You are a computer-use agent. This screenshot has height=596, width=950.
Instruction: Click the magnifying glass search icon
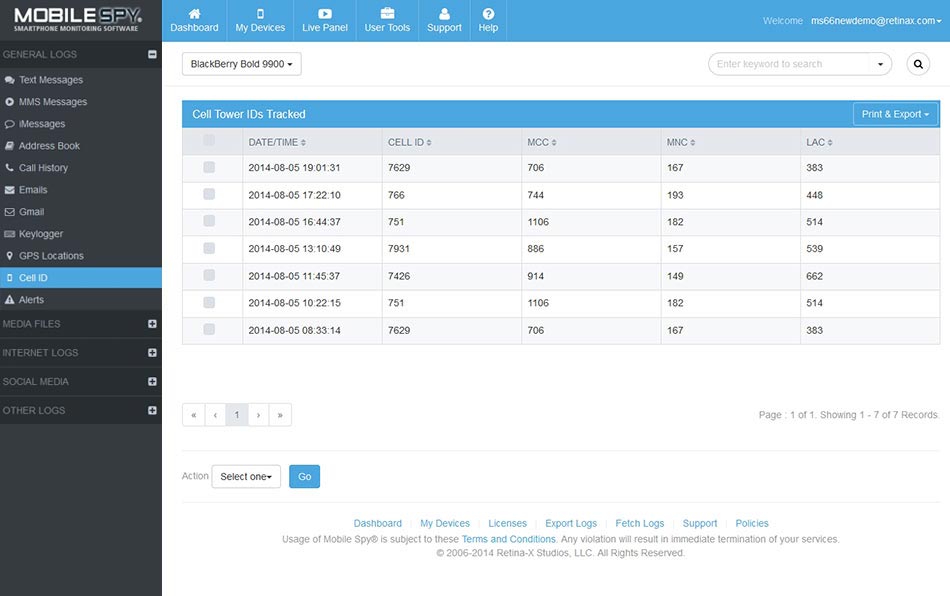coord(917,64)
